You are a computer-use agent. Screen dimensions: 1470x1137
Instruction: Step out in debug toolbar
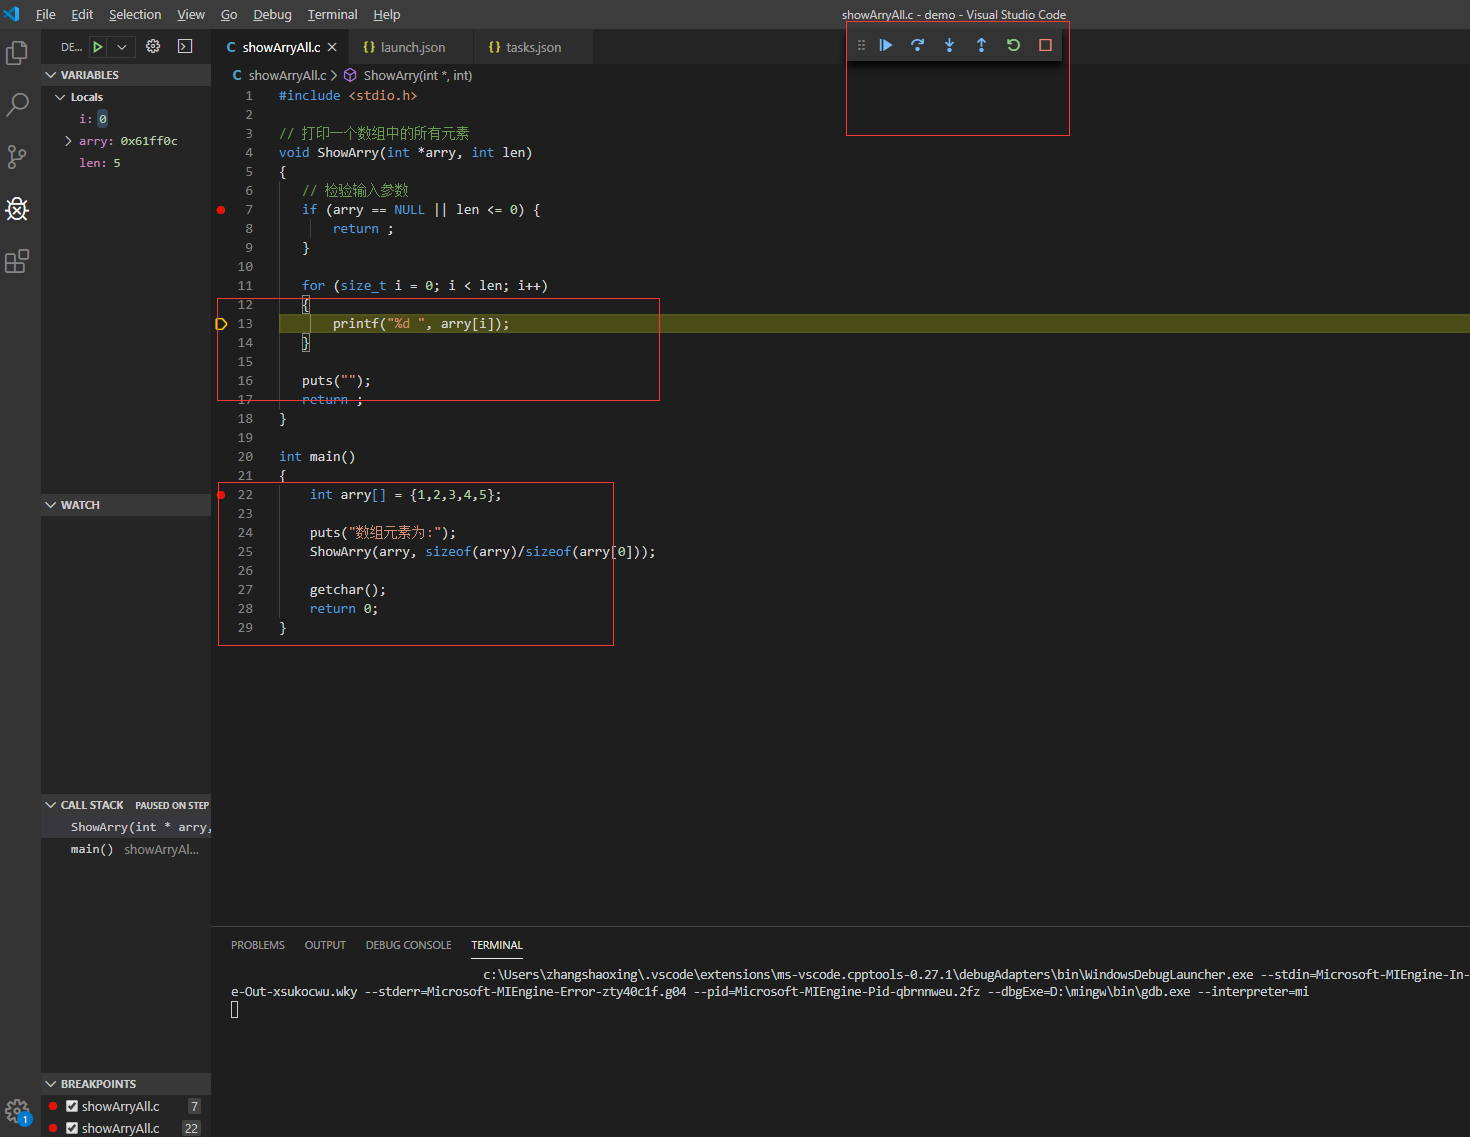(x=981, y=45)
